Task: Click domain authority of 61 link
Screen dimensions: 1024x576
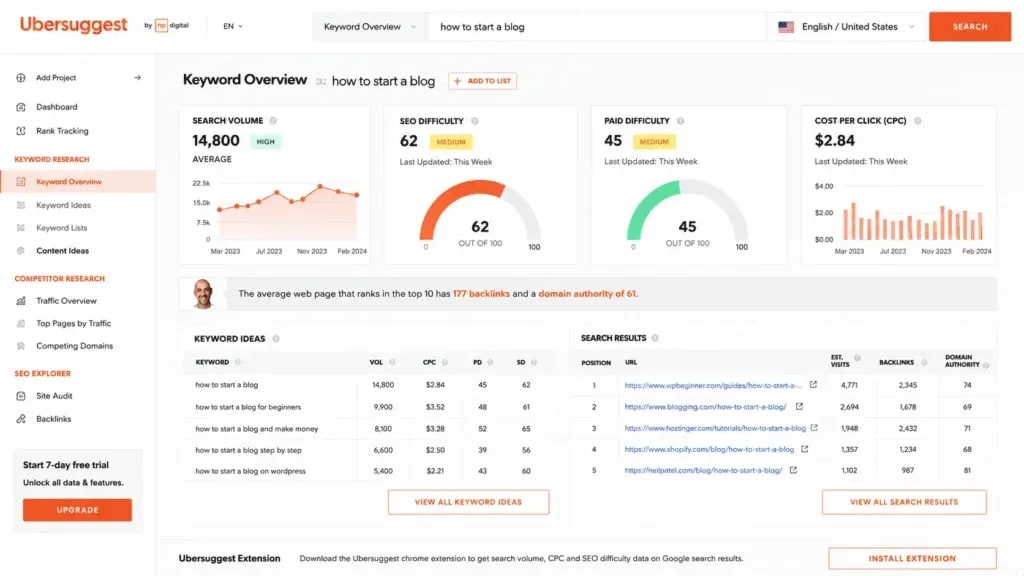Action: (586, 294)
